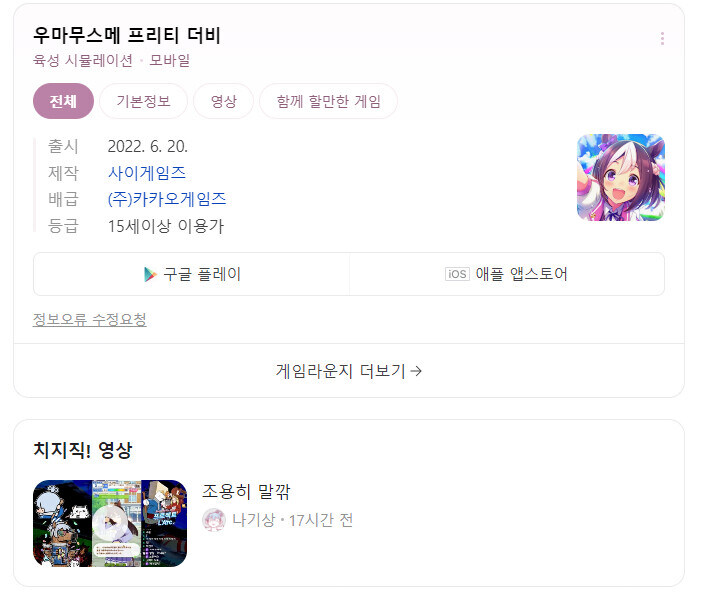Screen dimensions: 706x595
Task: Click the Uma Musume game app icon
Action: click(621, 177)
